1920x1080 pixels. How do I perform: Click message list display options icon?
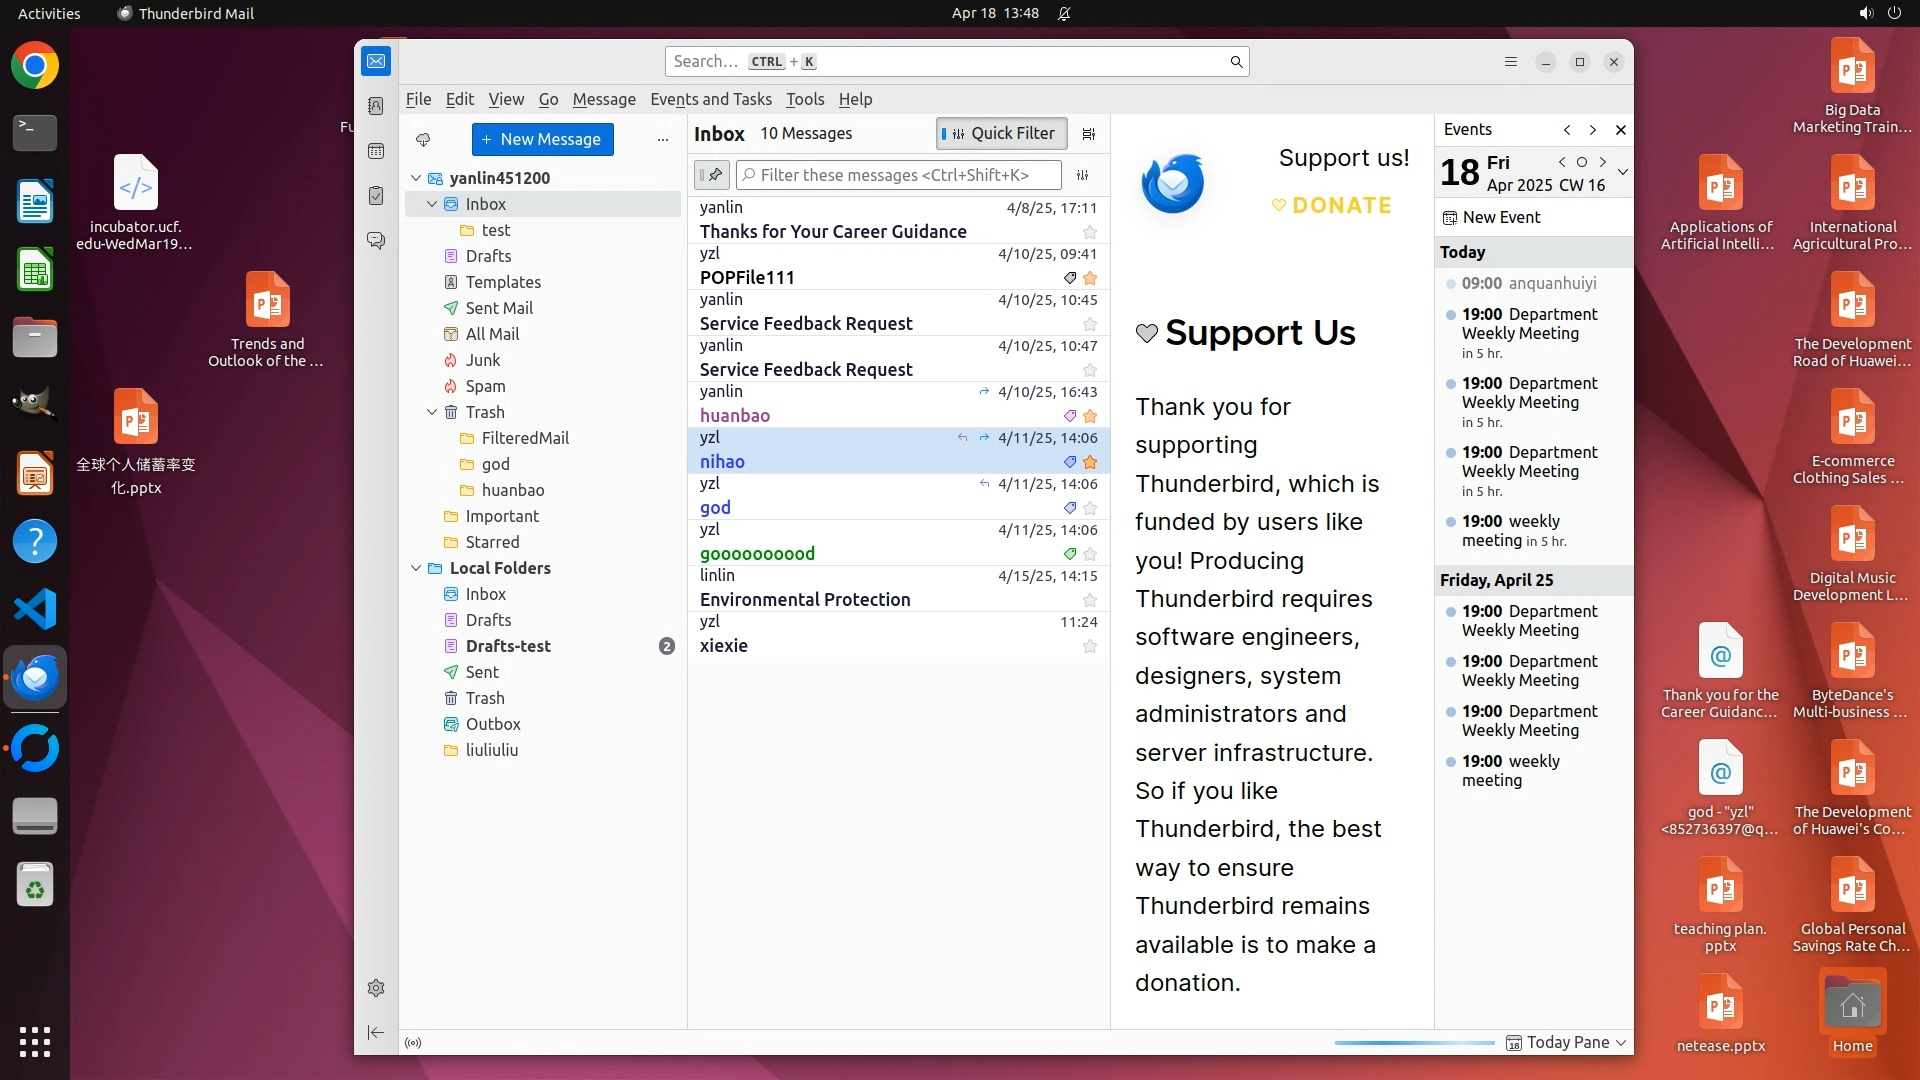tap(1089, 134)
